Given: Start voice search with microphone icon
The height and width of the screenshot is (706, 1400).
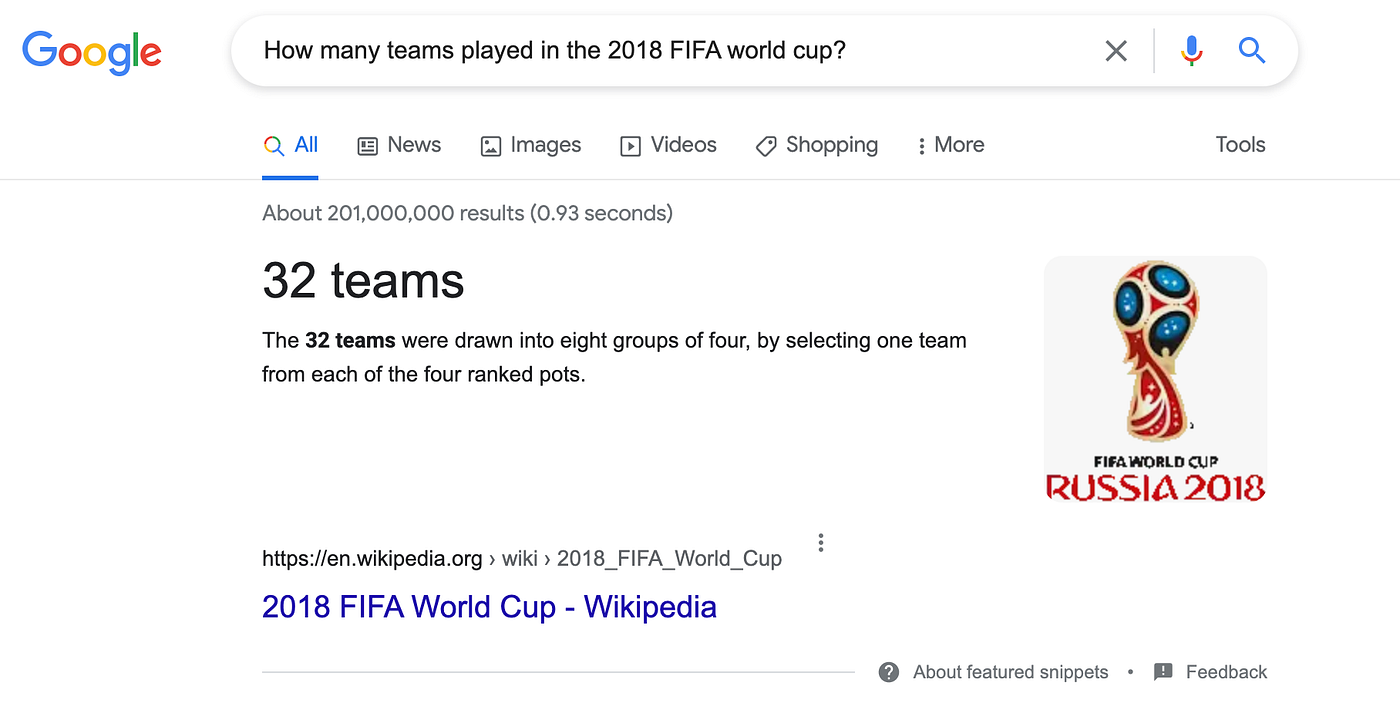Looking at the screenshot, I should pyautogui.click(x=1191, y=50).
